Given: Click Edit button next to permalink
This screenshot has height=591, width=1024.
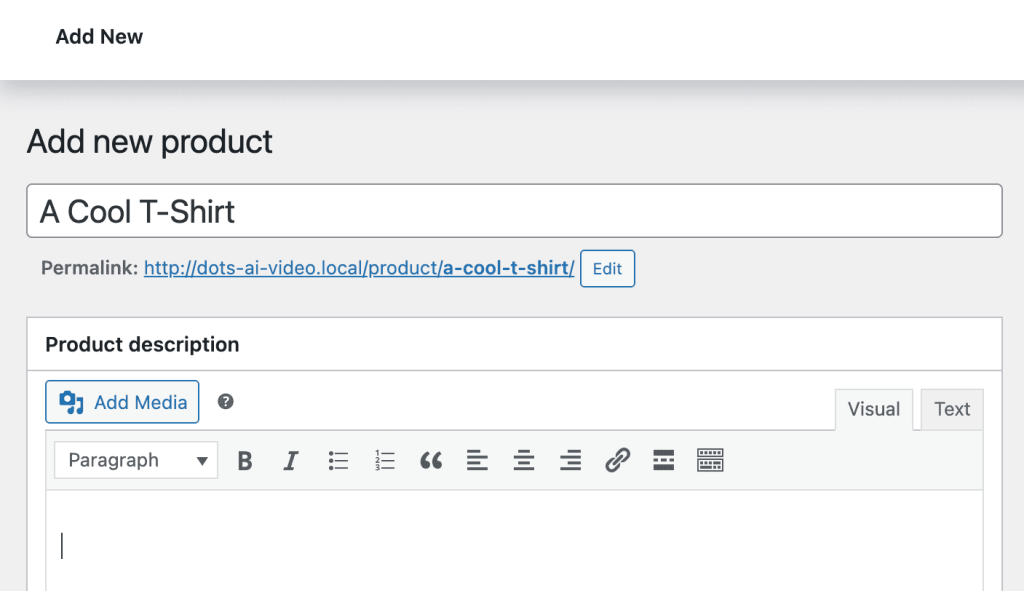Looking at the screenshot, I should click(607, 268).
